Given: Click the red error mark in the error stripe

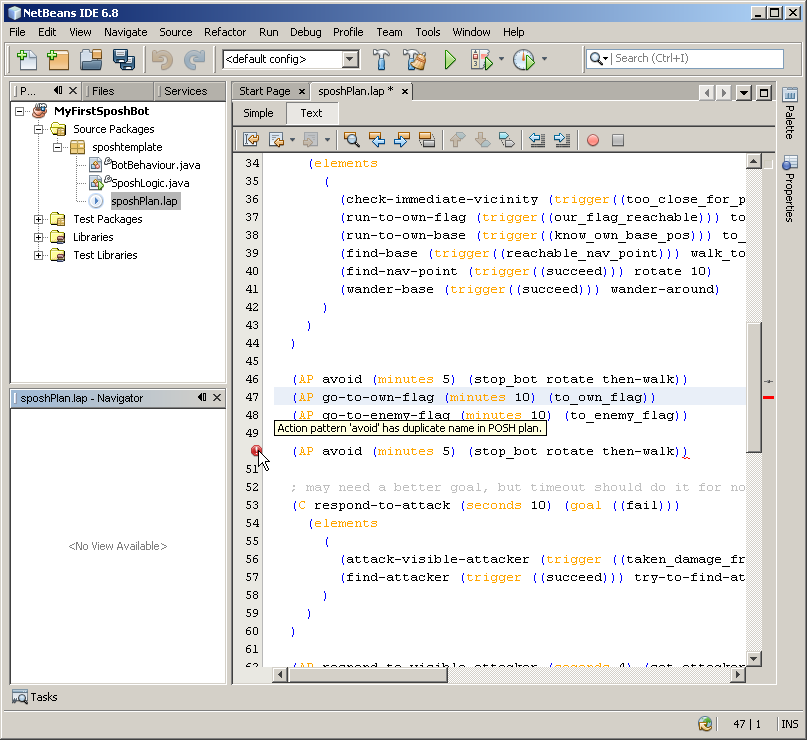Looking at the screenshot, I should point(768,397).
